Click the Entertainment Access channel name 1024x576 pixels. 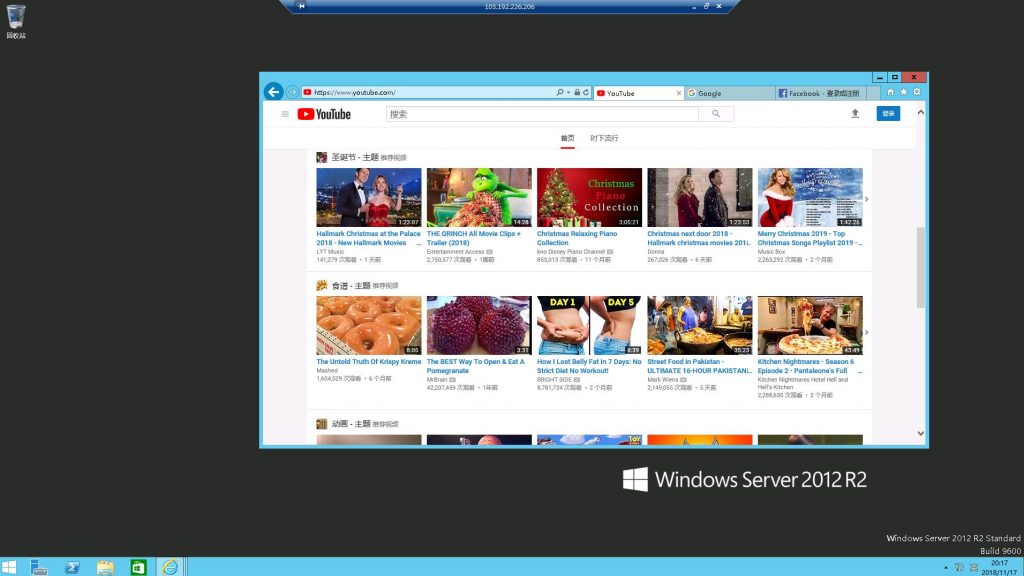click(455, 251)
